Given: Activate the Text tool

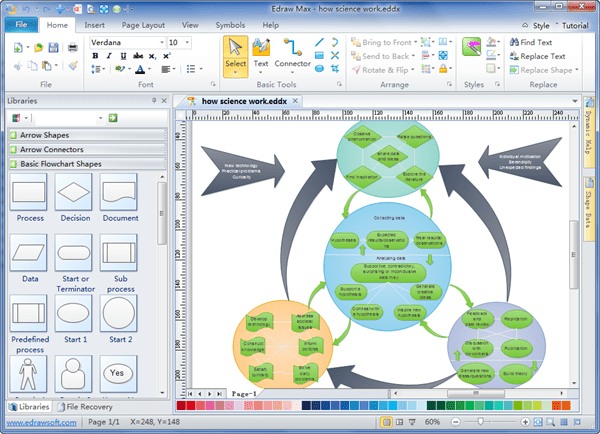Looking at the screenshot, I should pos(261,55).
